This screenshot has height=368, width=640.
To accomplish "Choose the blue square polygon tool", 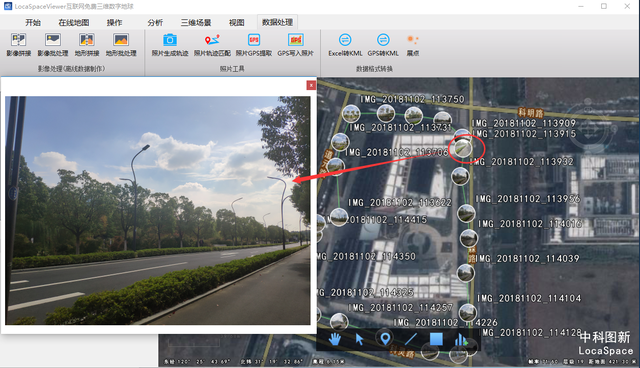I will coord(436,339).
